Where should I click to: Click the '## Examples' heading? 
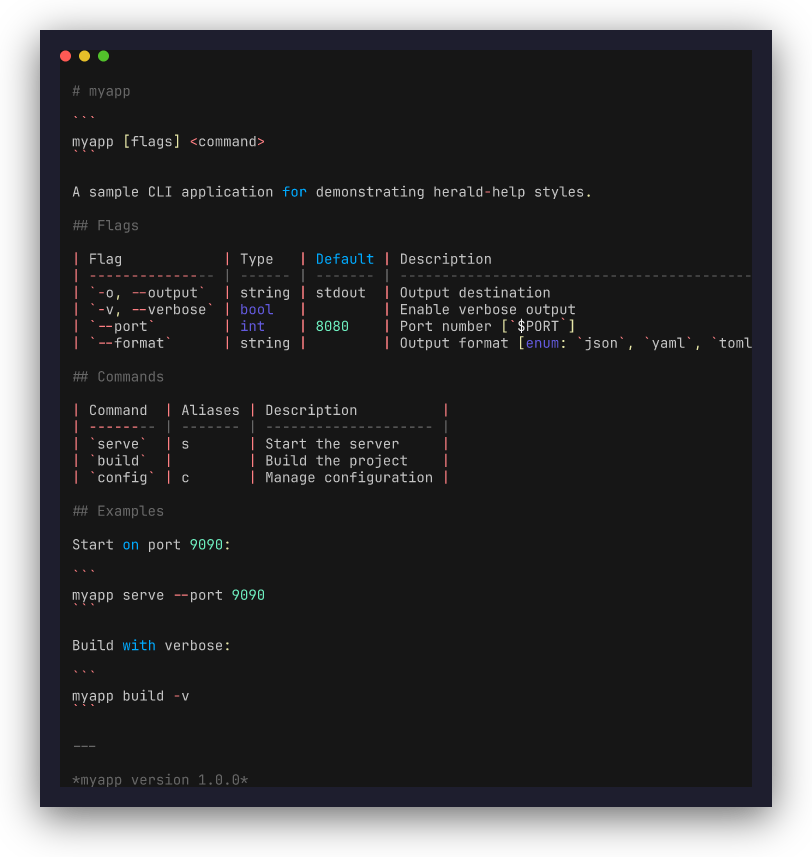[118, 512]
